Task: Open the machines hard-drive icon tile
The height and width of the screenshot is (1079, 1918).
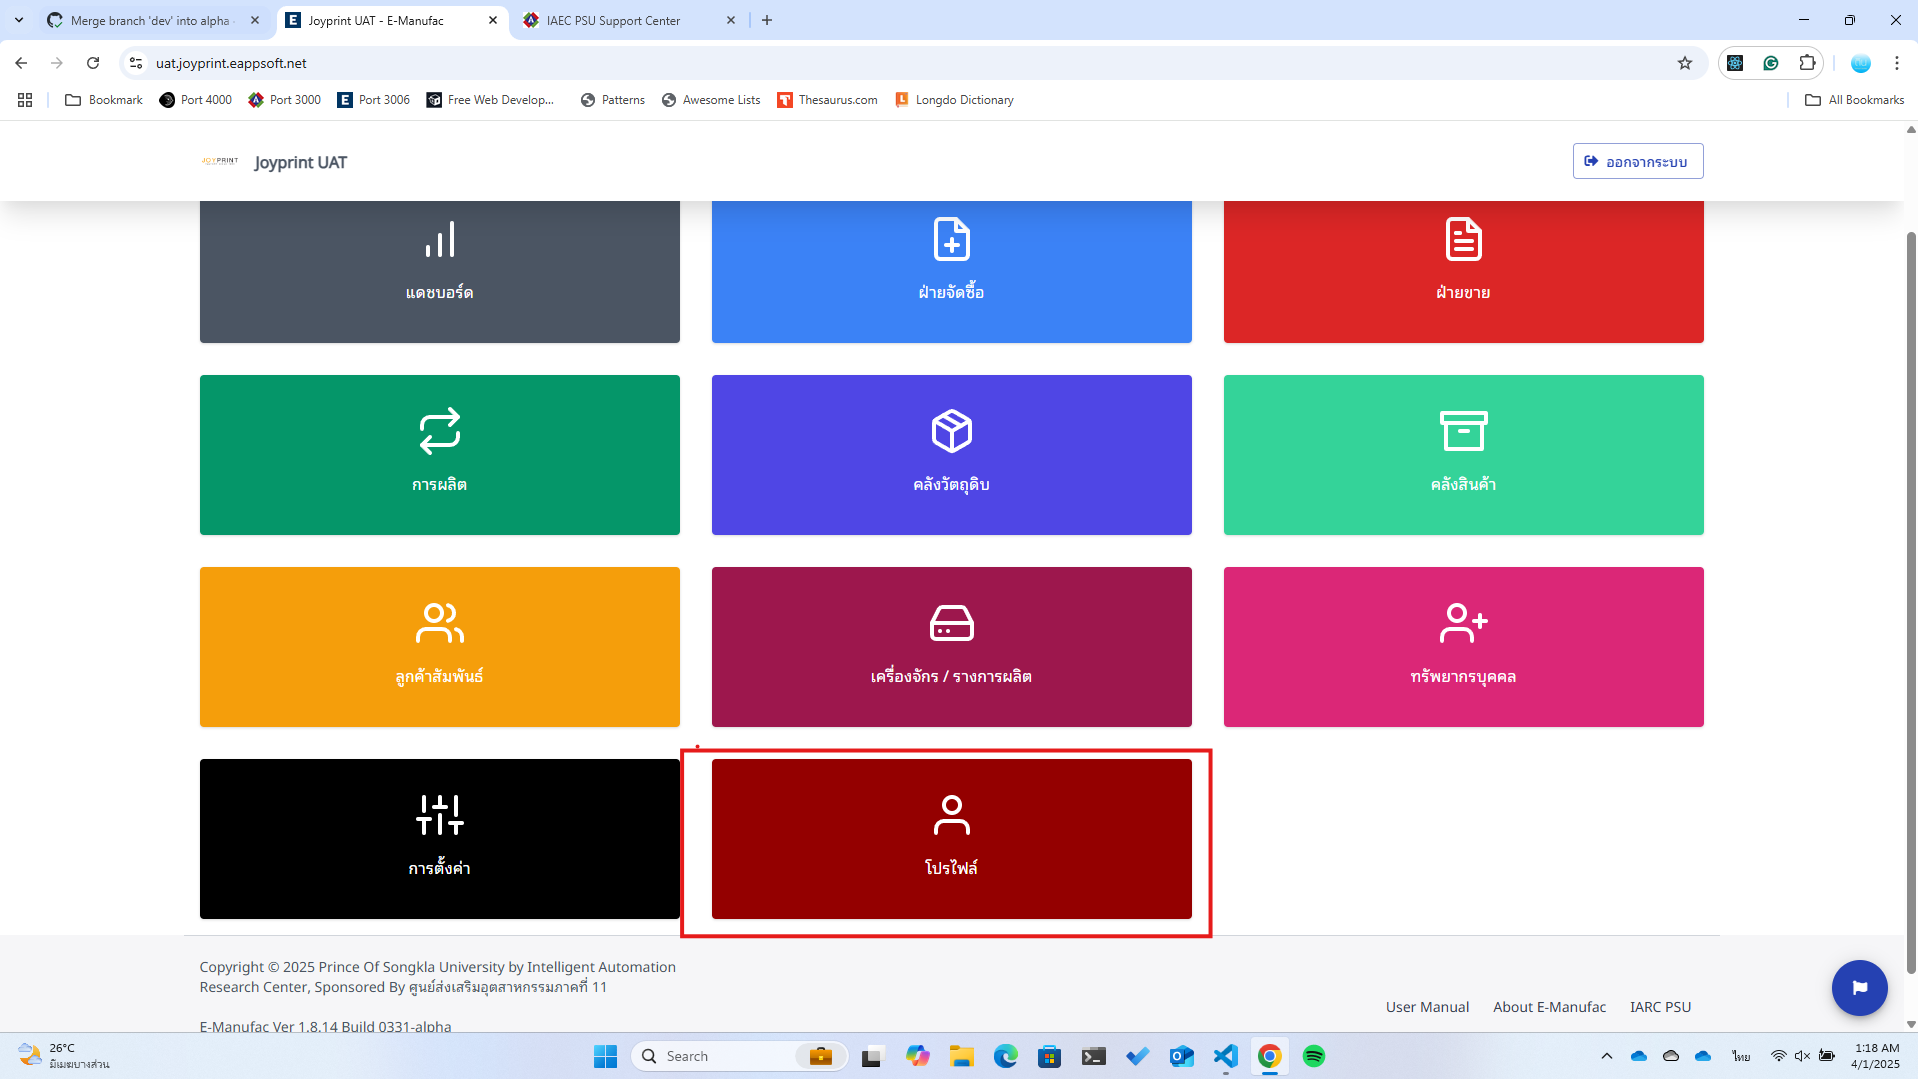Action: pyautogui.click(x=951, y=646)
